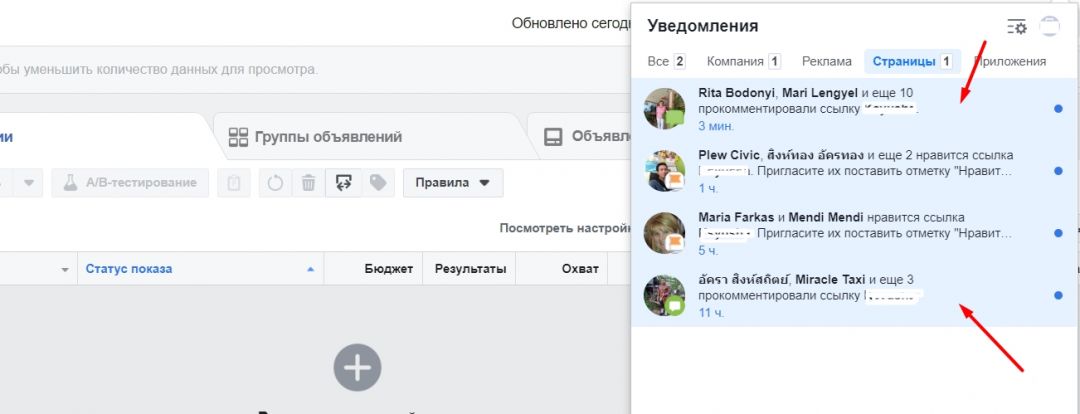Click the '5 ч.' timestamp

pos(708,251)
